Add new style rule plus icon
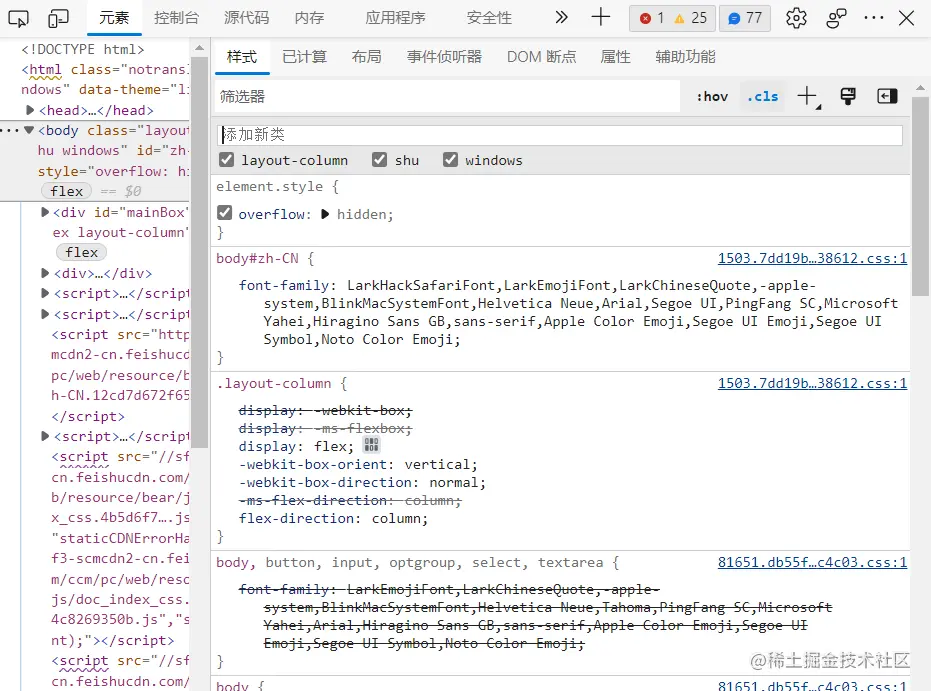 pyautogui.click(x=808, y=96)
